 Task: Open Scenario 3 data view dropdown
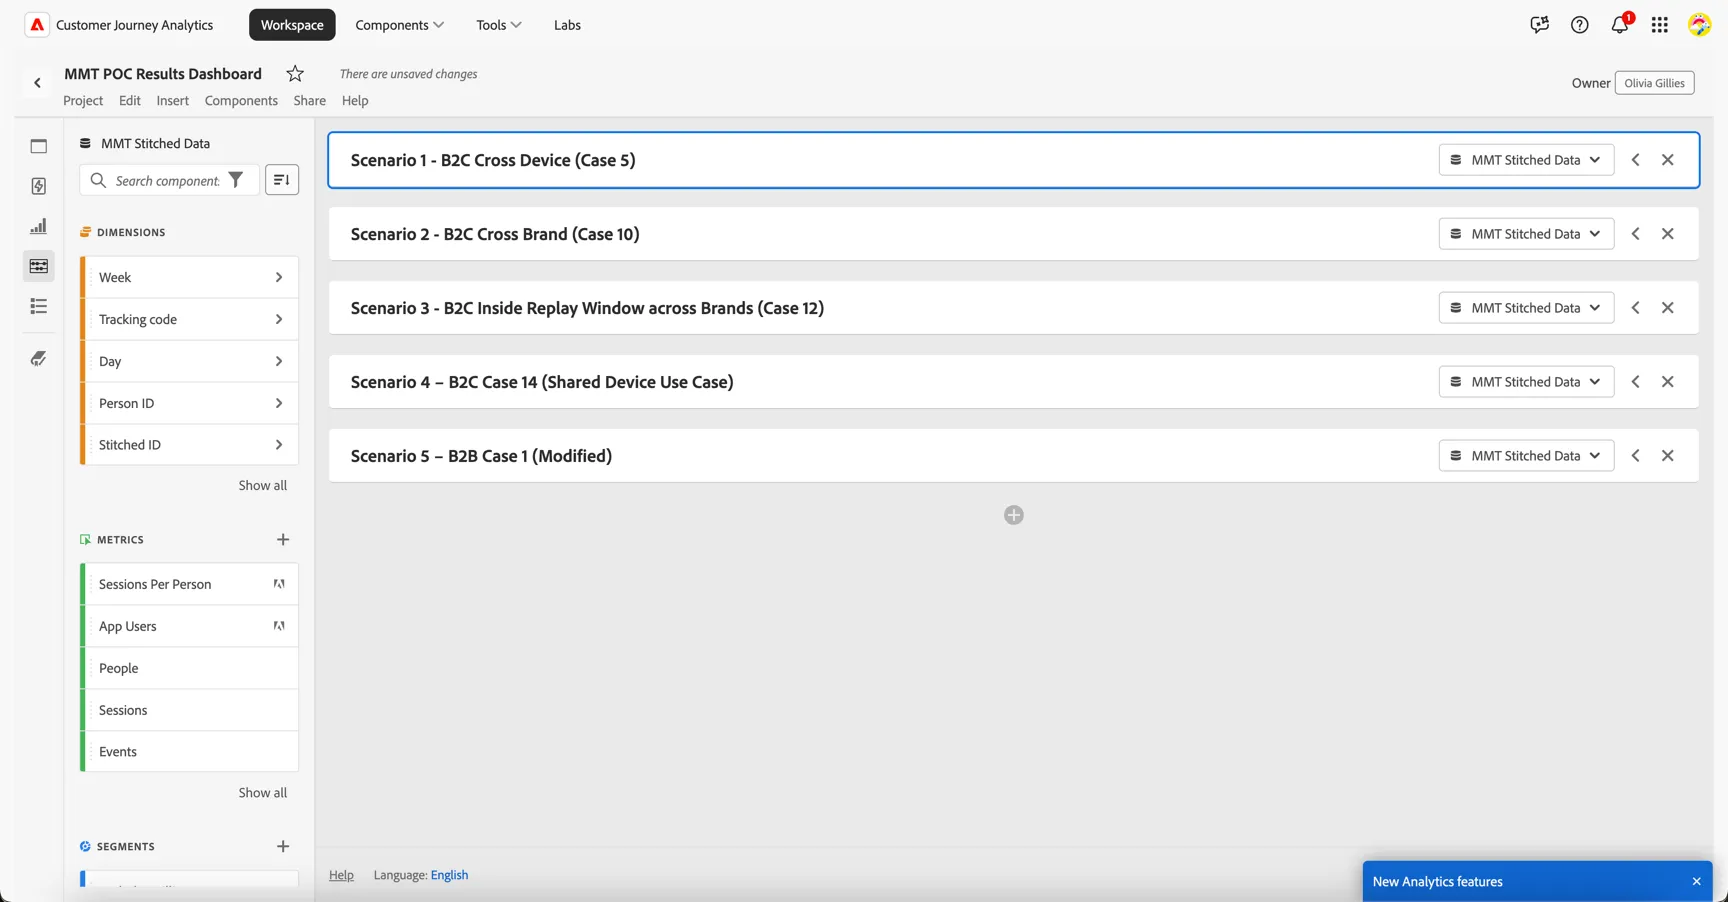[x=1526, y=308]
